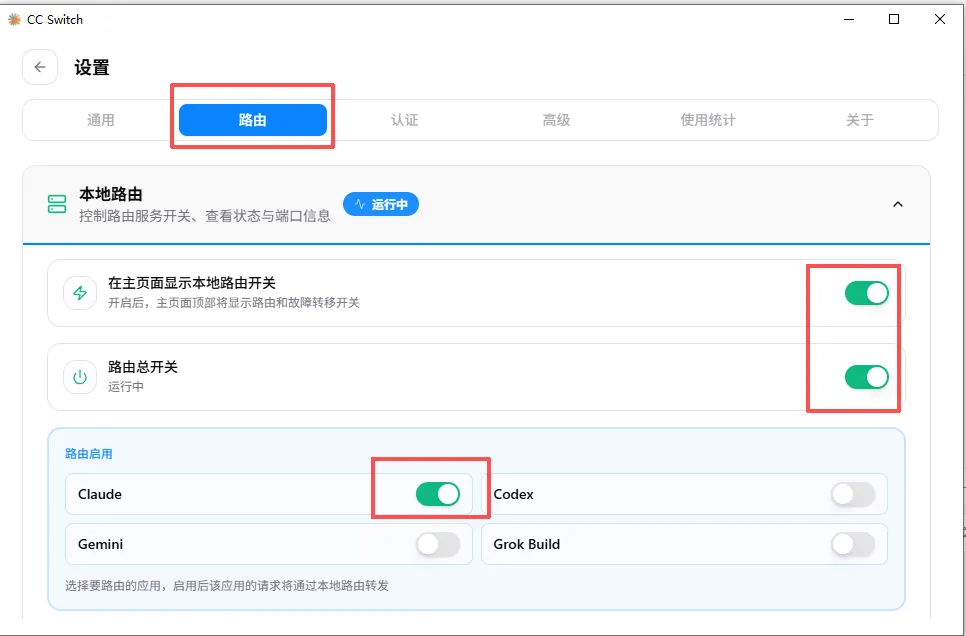Viewport: 966px width, 636px height.
Task: Click the 路由启用 section label
Action: 89,454
